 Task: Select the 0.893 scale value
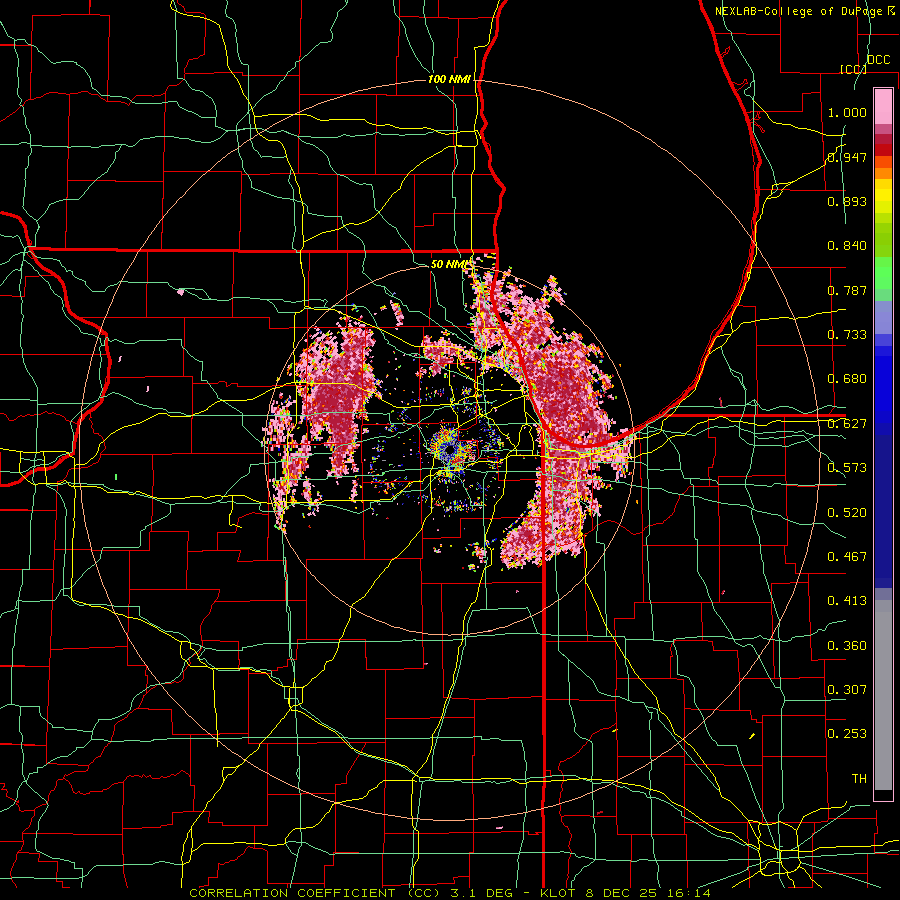point(847,201)
